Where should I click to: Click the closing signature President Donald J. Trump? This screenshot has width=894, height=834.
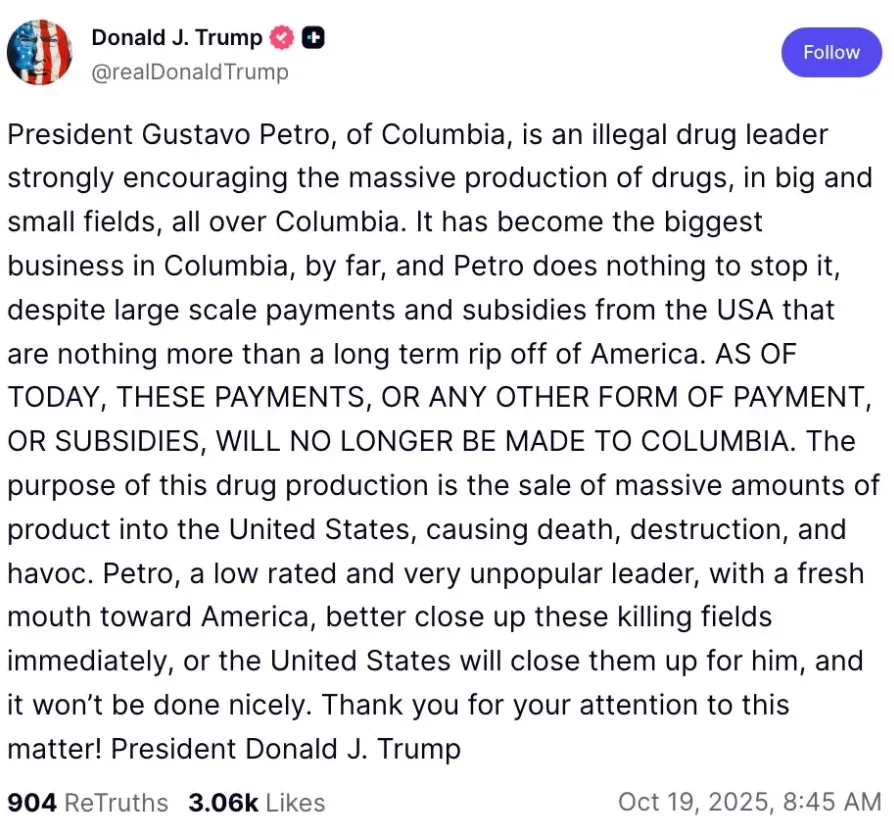(286, 749)
